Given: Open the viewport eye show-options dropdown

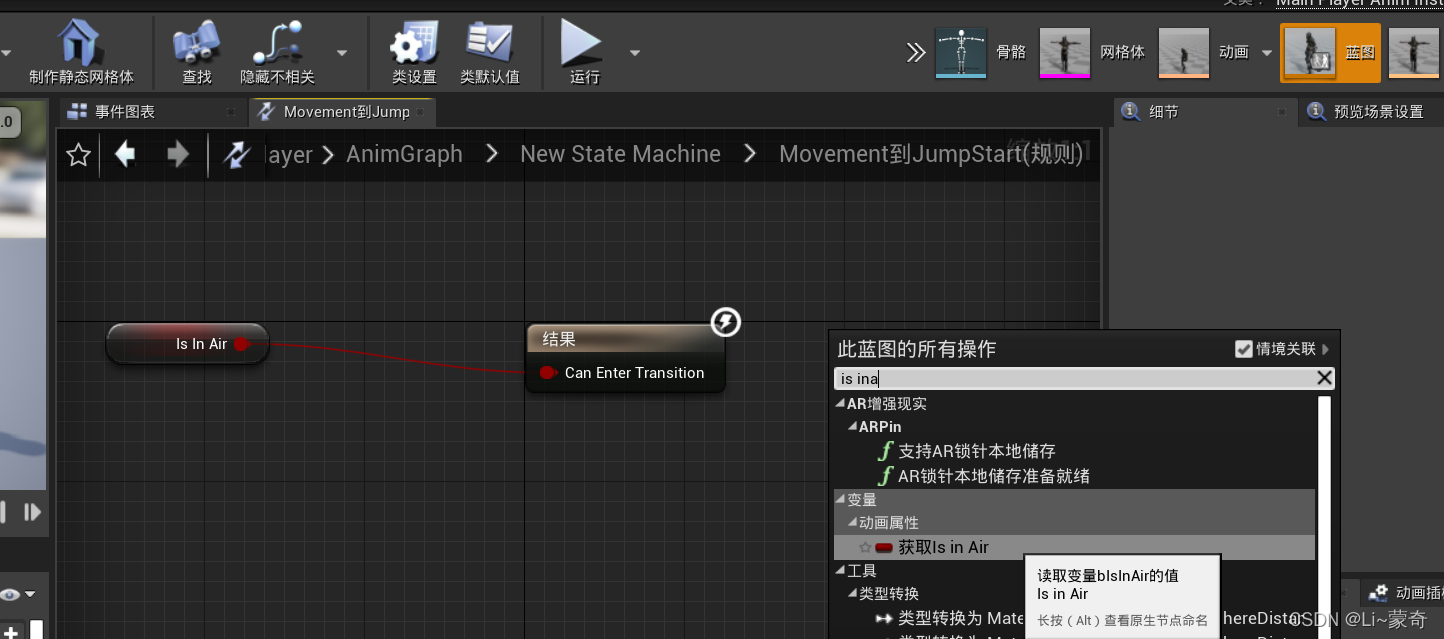Looking at the screenshot, I should [x=17, y=593].
